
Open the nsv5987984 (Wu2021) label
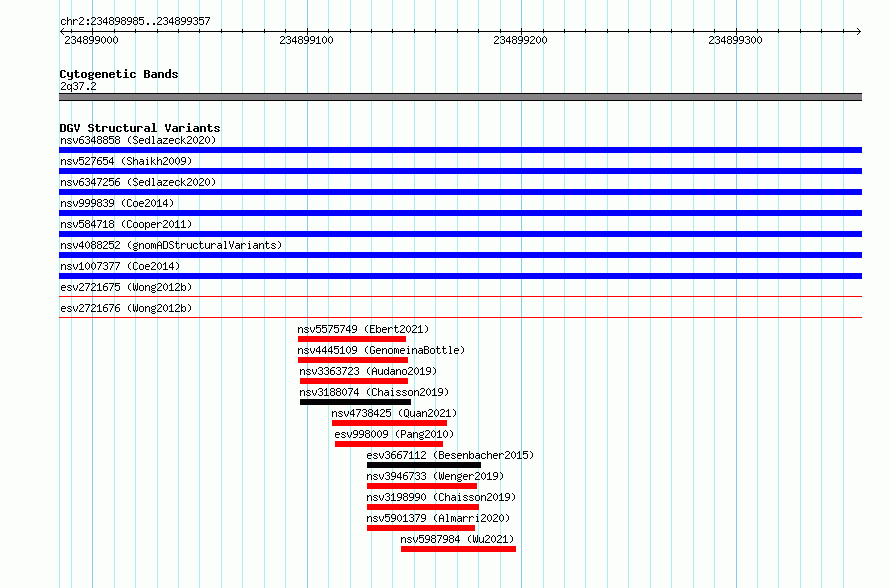pyautogui.click(x=457, y=539)
